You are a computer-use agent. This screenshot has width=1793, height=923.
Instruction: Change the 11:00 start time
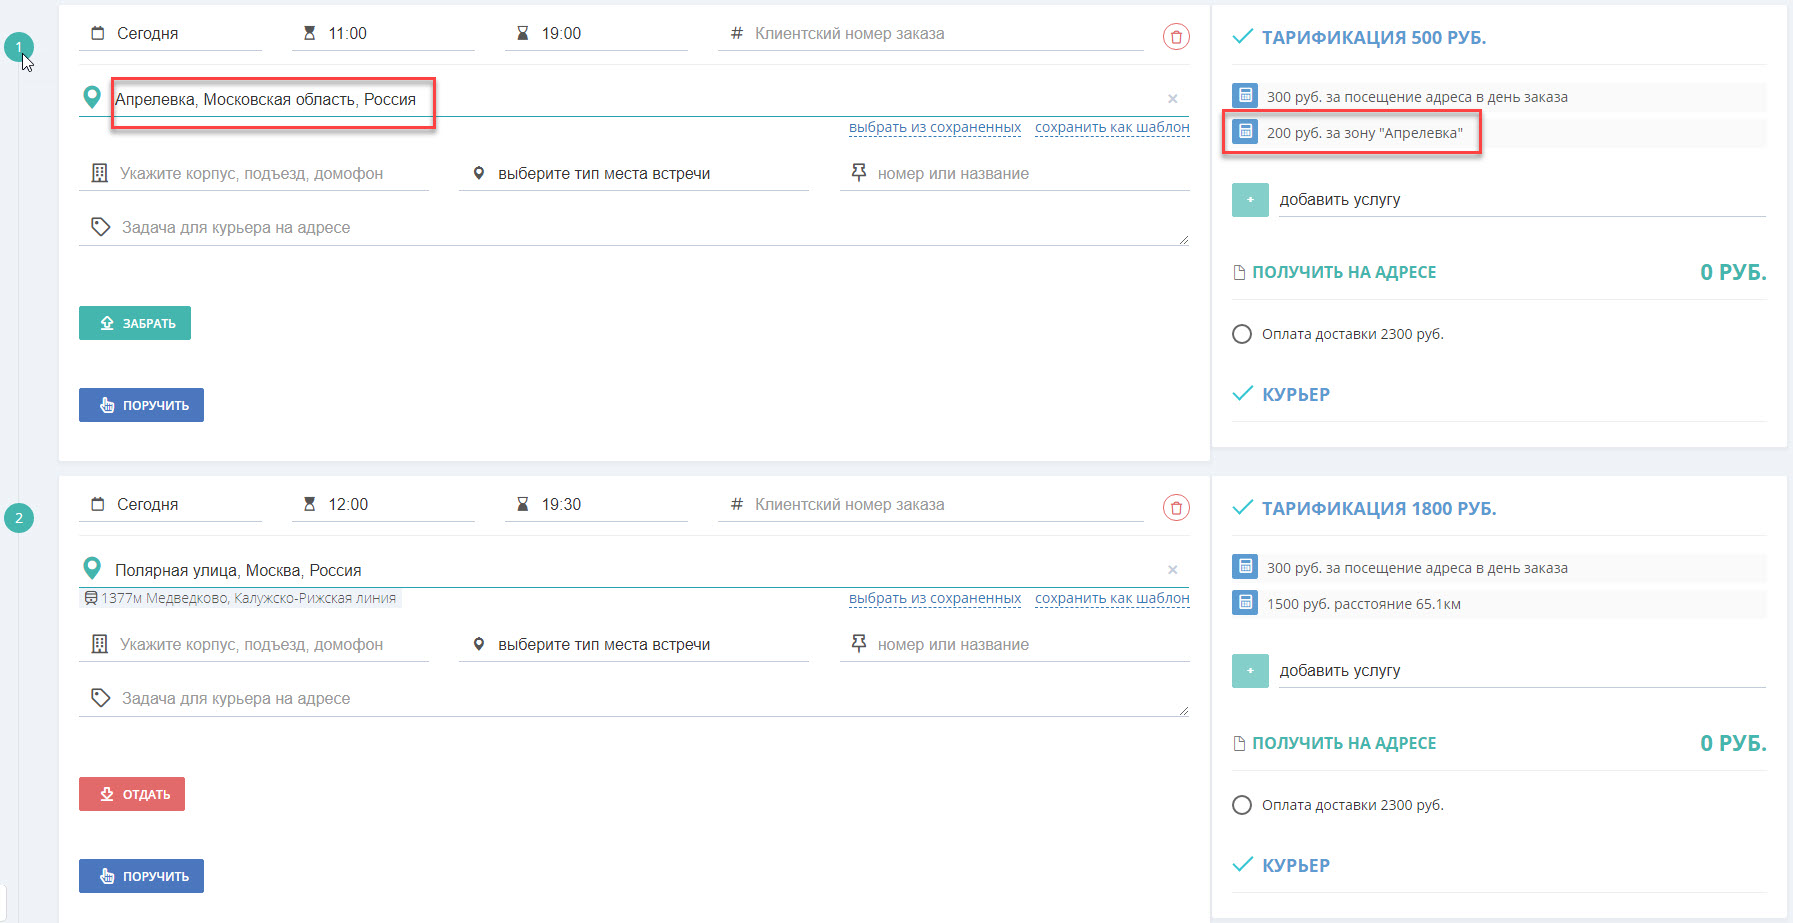tap(383, 34)
